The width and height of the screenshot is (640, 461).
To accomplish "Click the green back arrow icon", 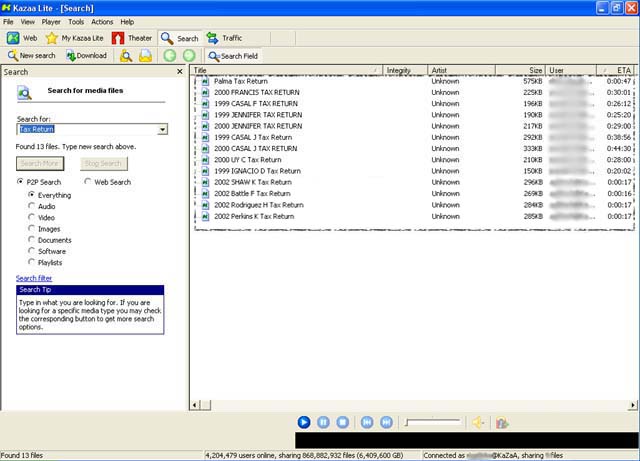I will point(169,56).
